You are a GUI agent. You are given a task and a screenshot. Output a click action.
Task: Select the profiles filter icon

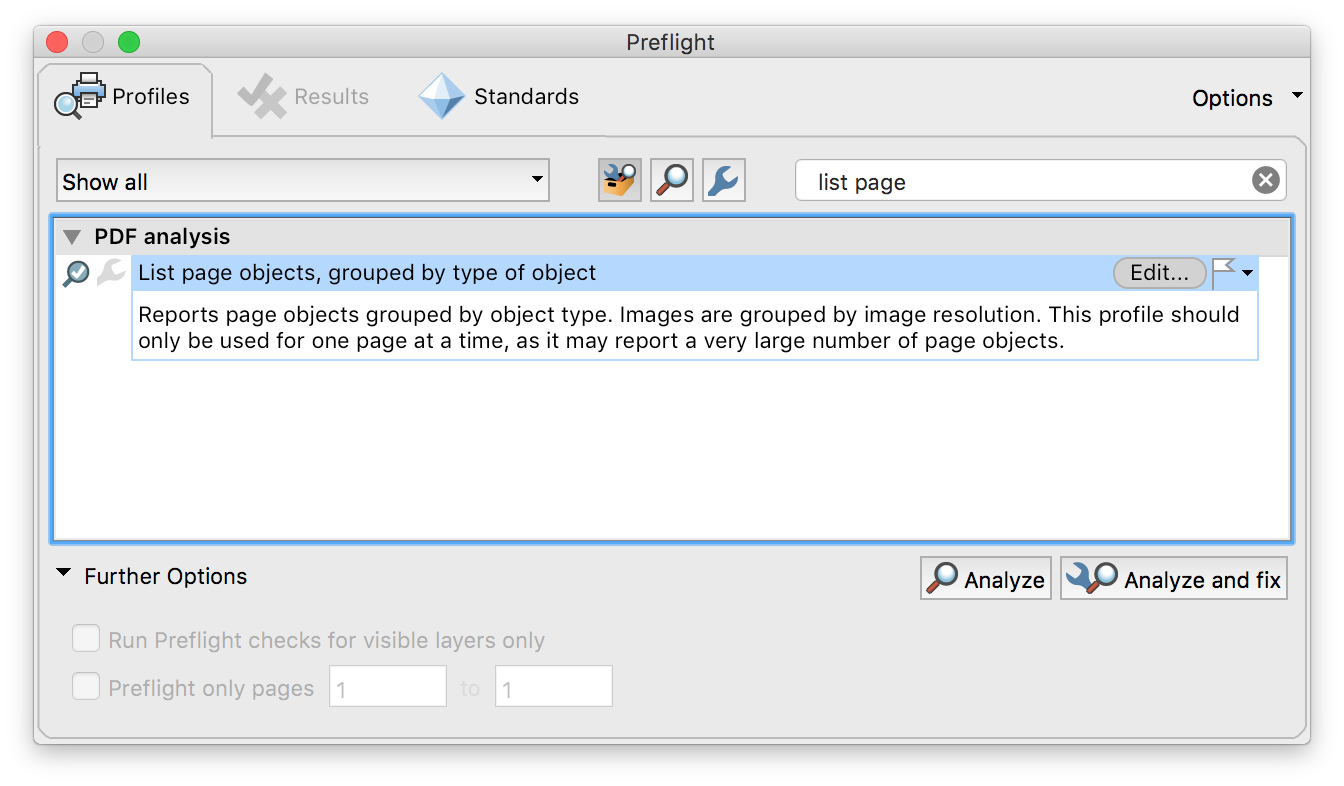(620, 181)
